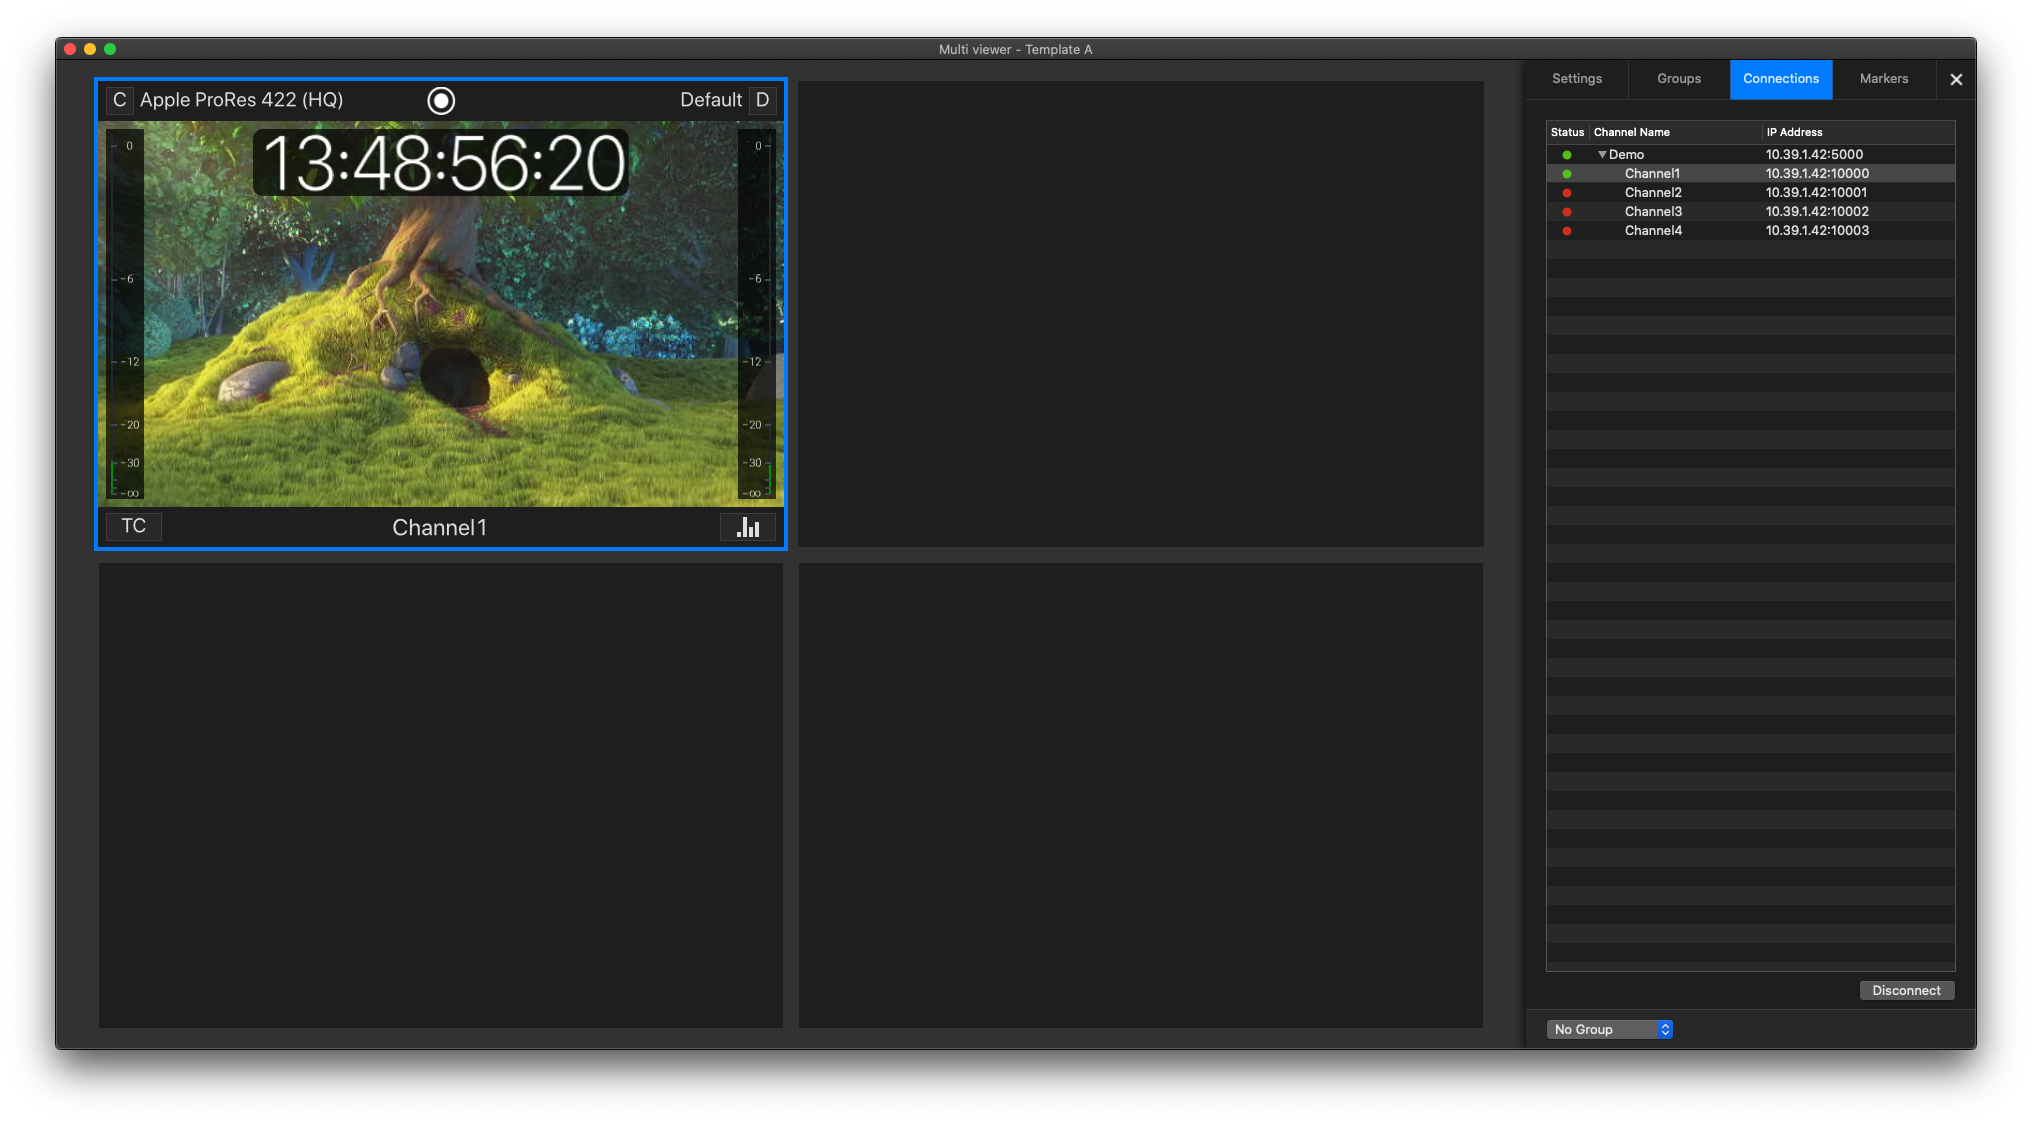
Task: Switch to the Groups tab
Action: coord(1679,79)
